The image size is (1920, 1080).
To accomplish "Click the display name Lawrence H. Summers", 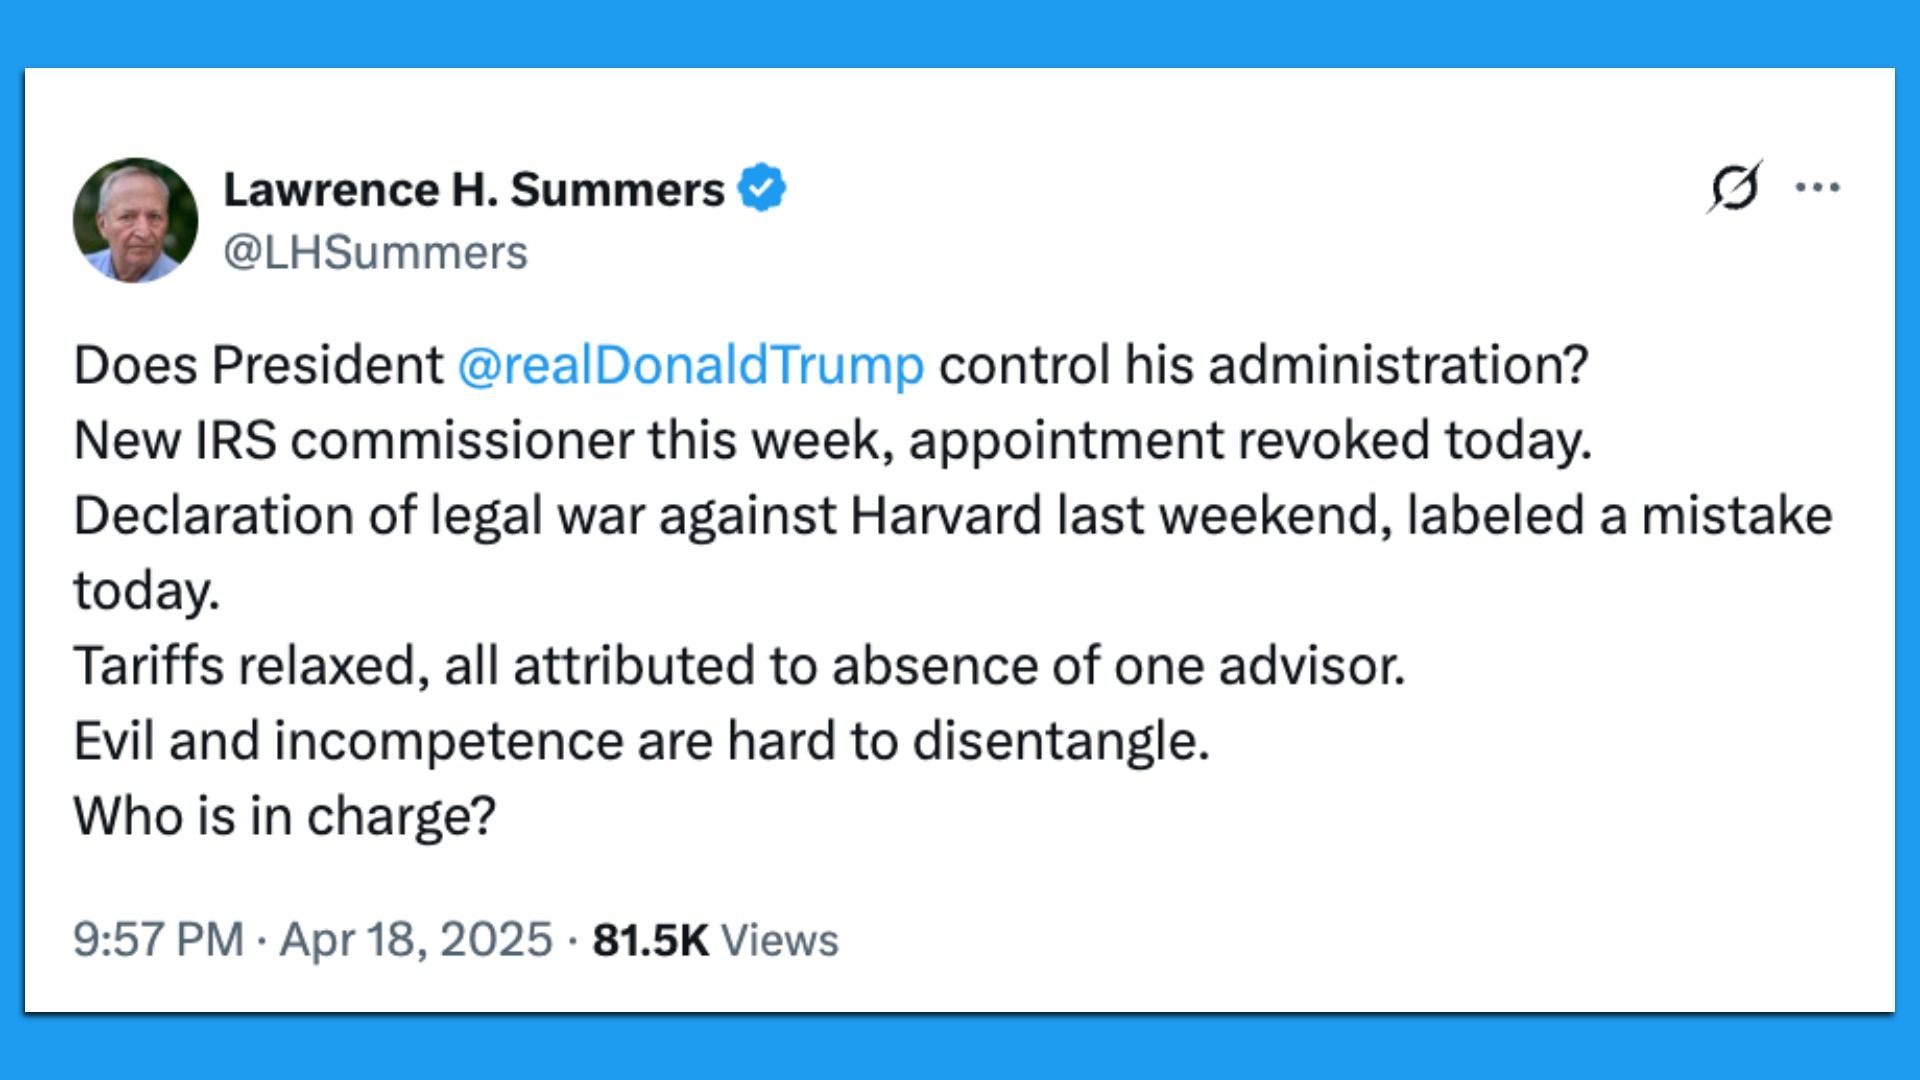I will (x=473, y=189).
